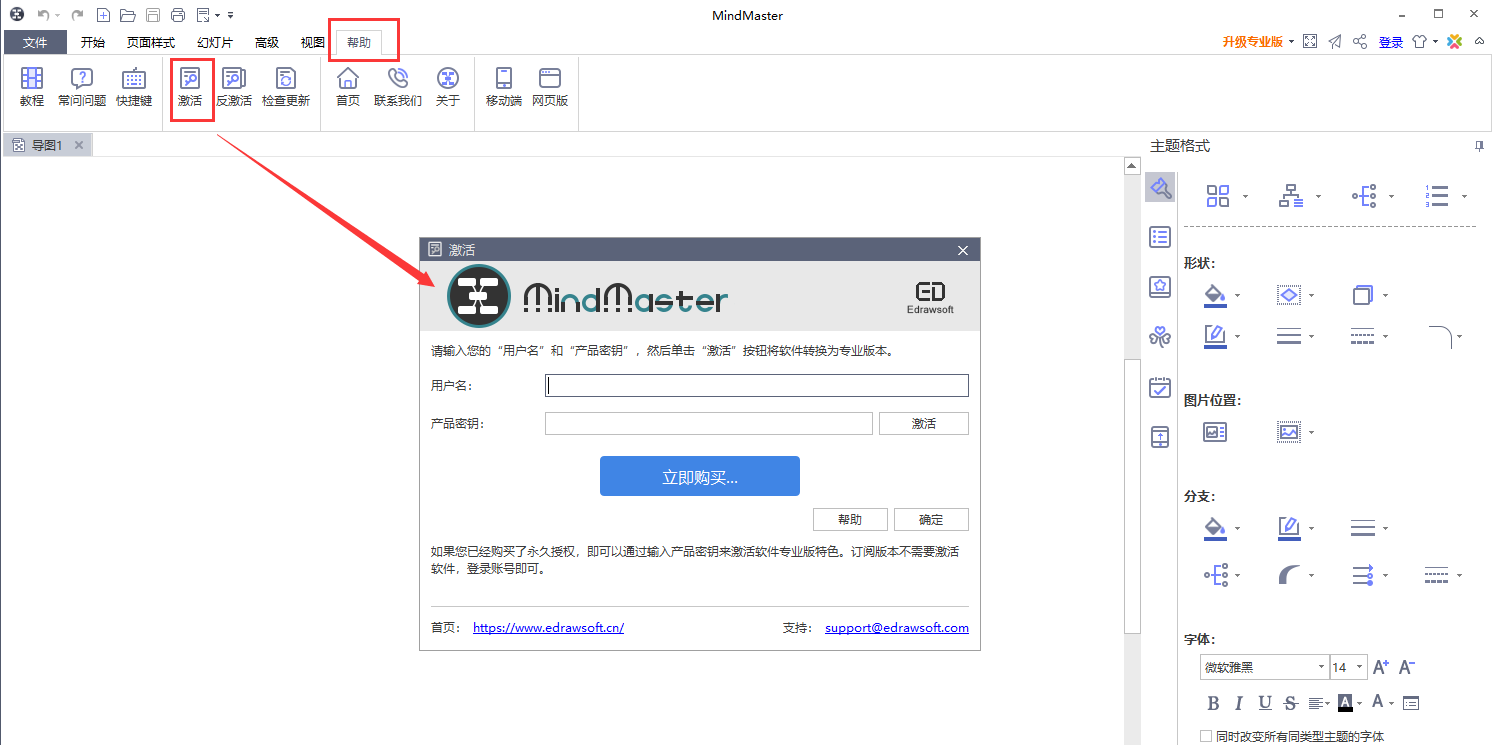Switch to the 开始 ribbon tab
The width and height of the screenshot is (1493, 745).
[x=93, y=42]
